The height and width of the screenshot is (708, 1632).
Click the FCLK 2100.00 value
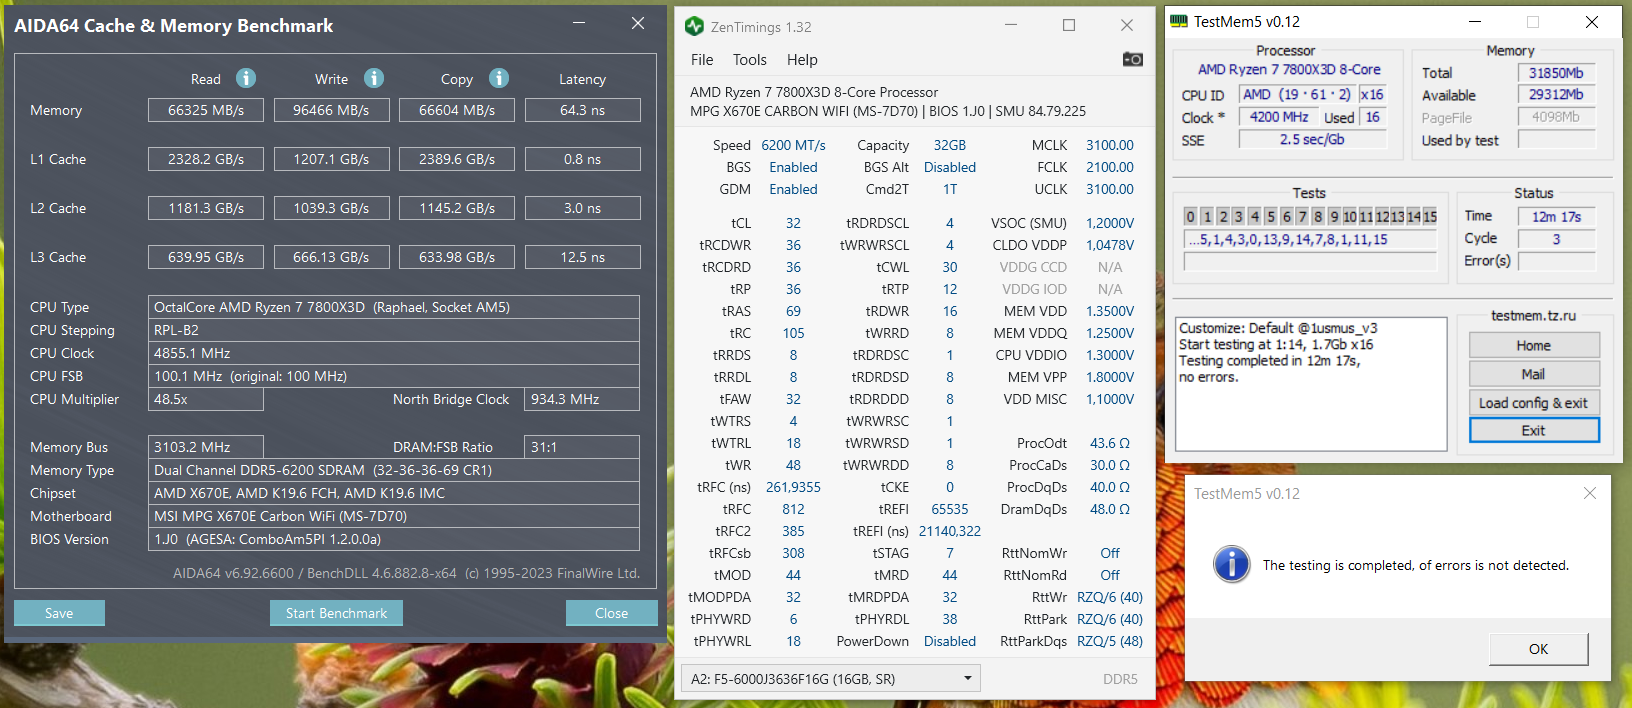coord(1110,167)
